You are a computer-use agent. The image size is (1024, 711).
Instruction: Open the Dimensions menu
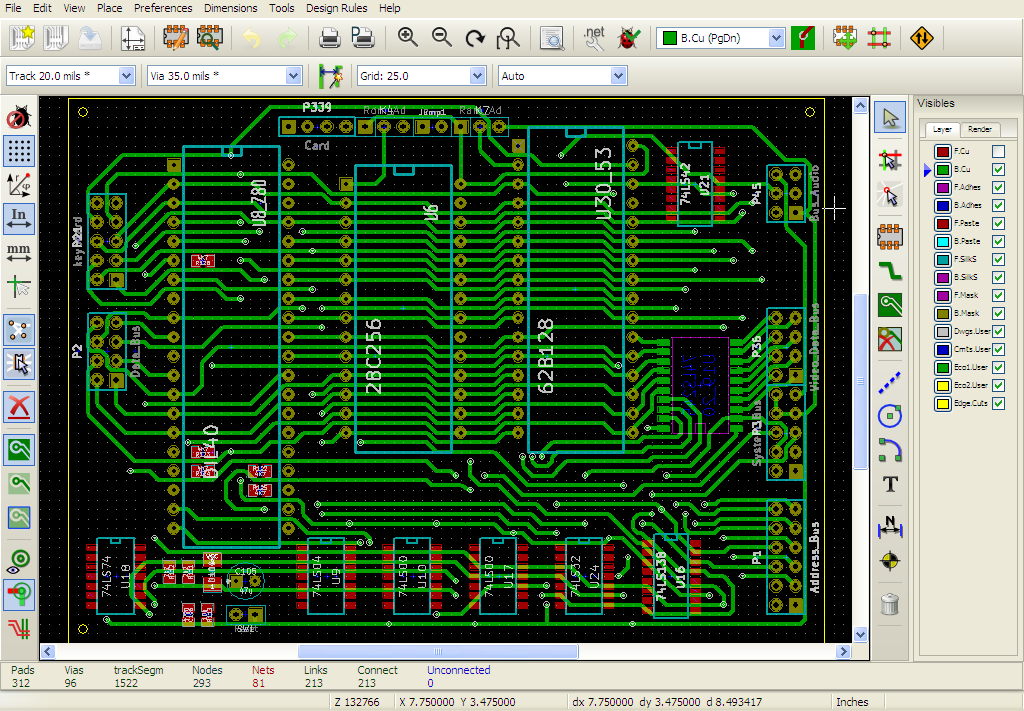(230, 8)
